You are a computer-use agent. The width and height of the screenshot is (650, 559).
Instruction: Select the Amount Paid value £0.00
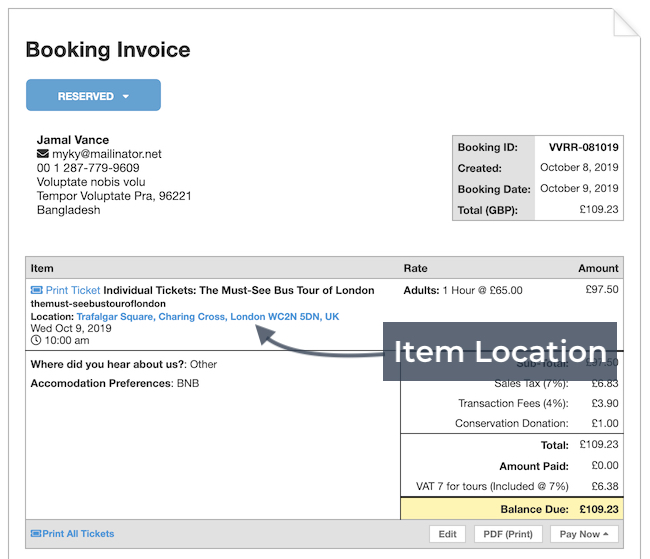(605, 466)
